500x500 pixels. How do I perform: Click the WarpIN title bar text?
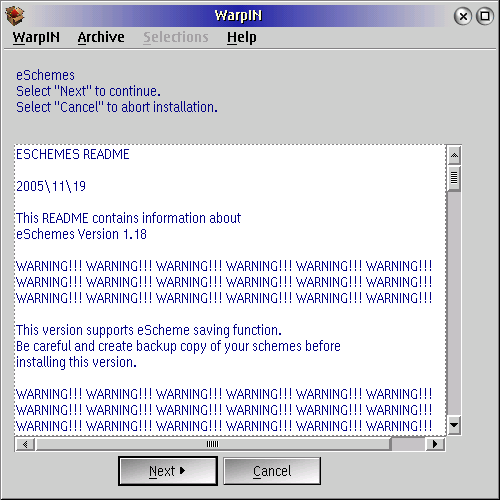238,16
